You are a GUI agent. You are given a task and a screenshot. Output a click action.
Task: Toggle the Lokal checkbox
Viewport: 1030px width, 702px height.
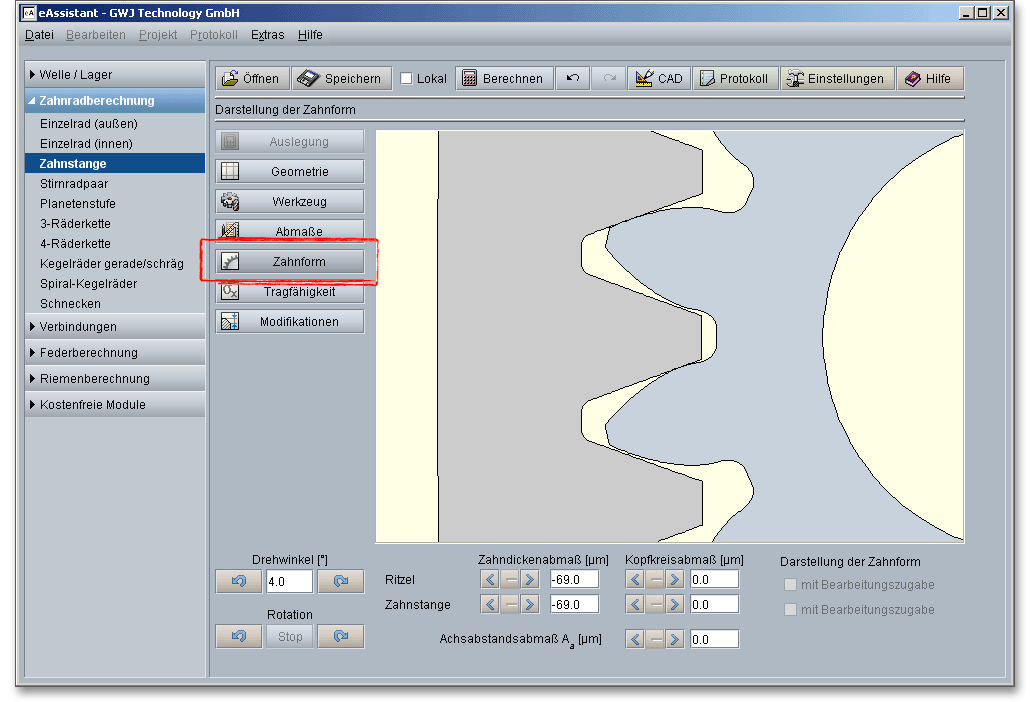click(407, 79)
